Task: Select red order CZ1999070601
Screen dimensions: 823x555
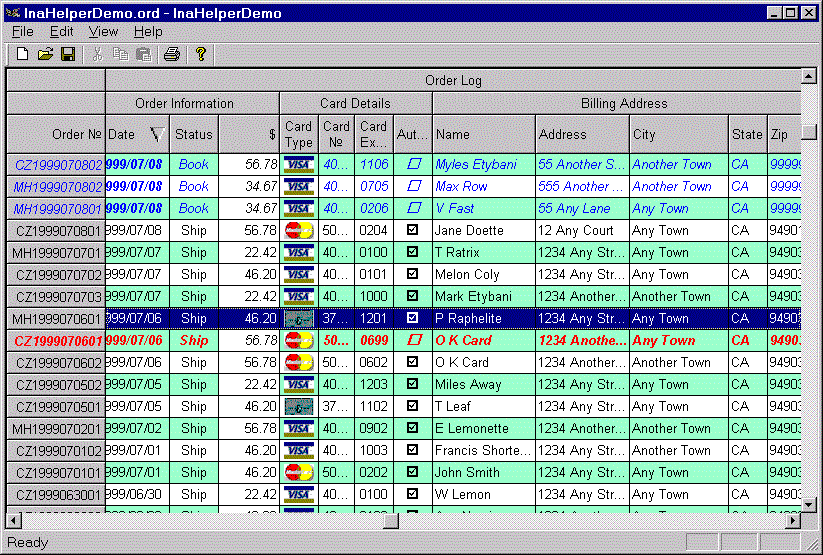Action: click(x=56, y=341)
